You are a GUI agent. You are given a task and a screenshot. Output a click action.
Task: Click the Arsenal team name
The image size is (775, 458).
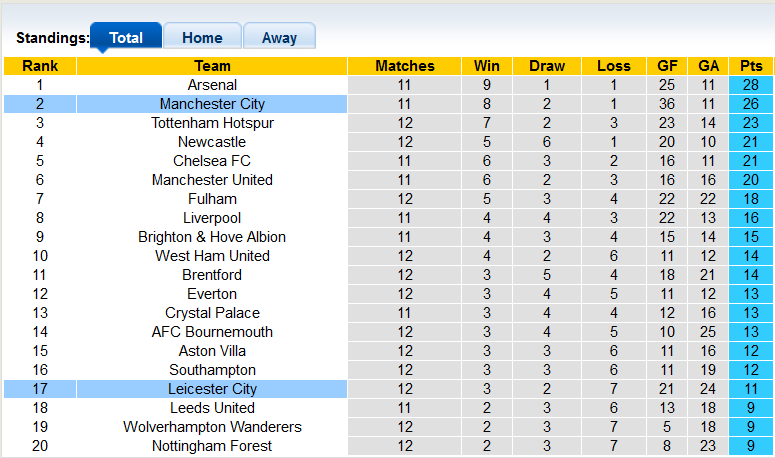point(212,85)
